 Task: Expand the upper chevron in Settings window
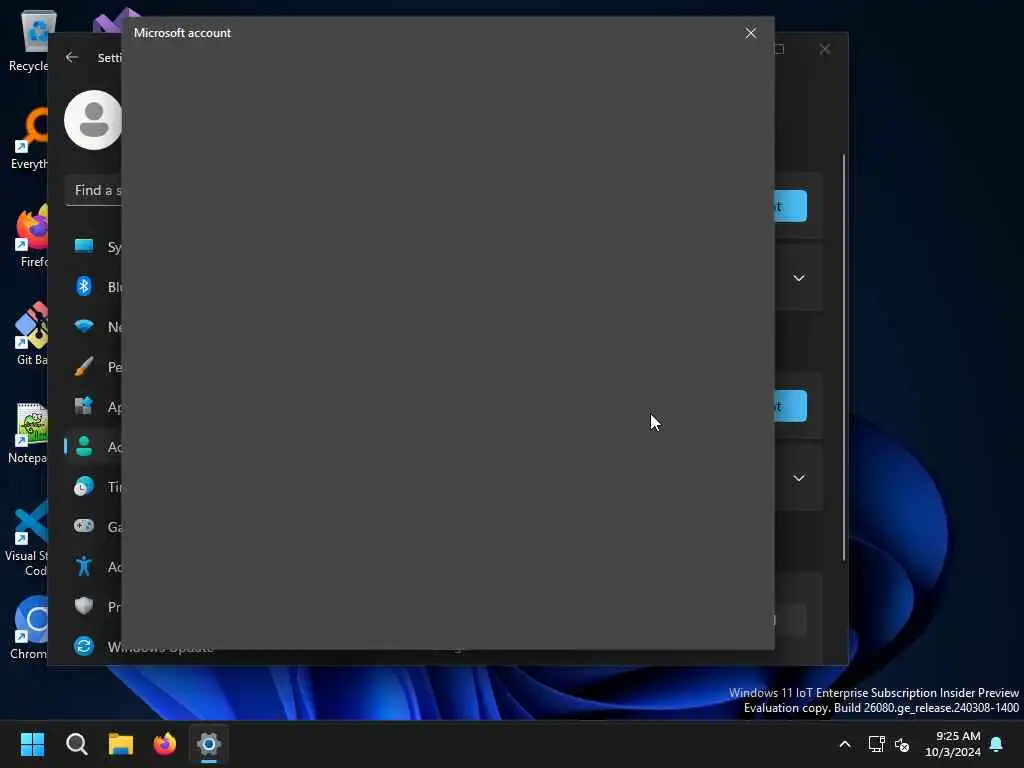coord(799,278)
